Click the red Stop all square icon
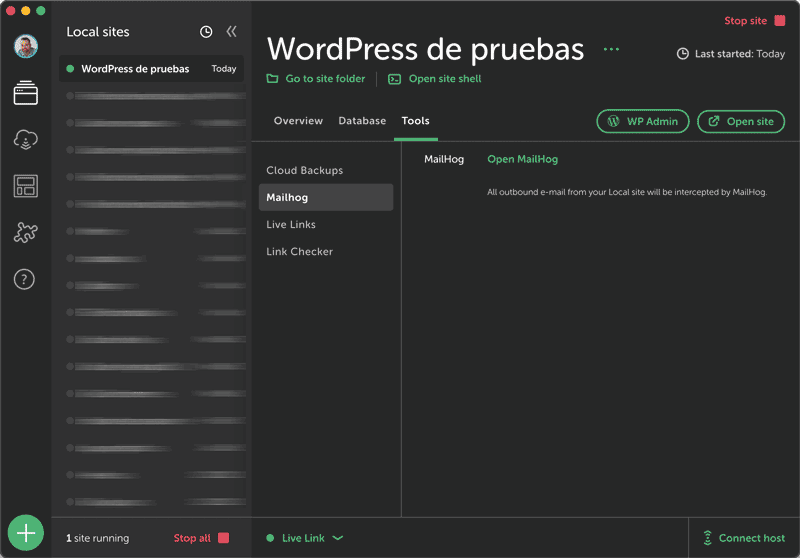Viewport: 800px width, 558px height. click(223, 538)
